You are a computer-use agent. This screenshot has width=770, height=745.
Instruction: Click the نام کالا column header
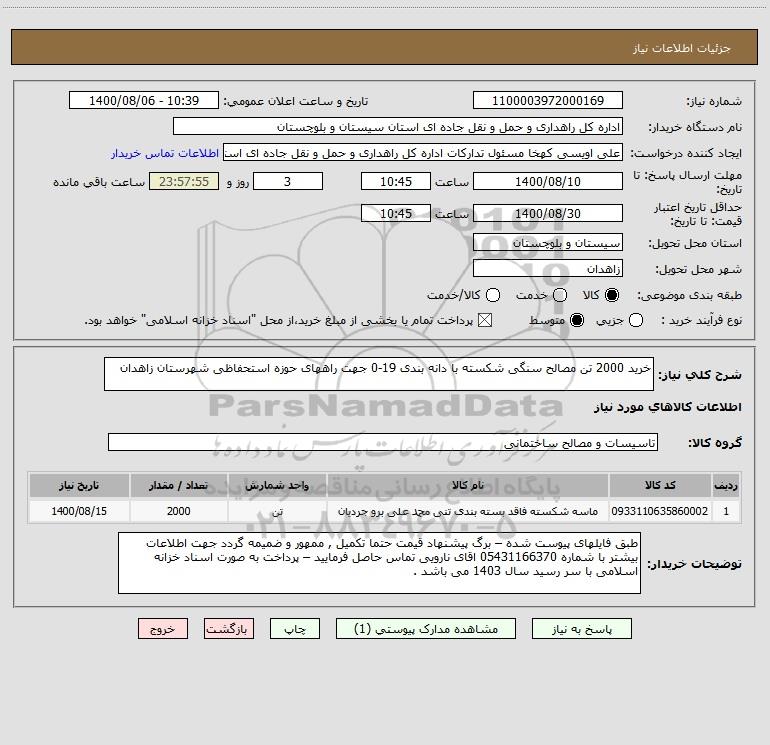[x=468, y=485]
